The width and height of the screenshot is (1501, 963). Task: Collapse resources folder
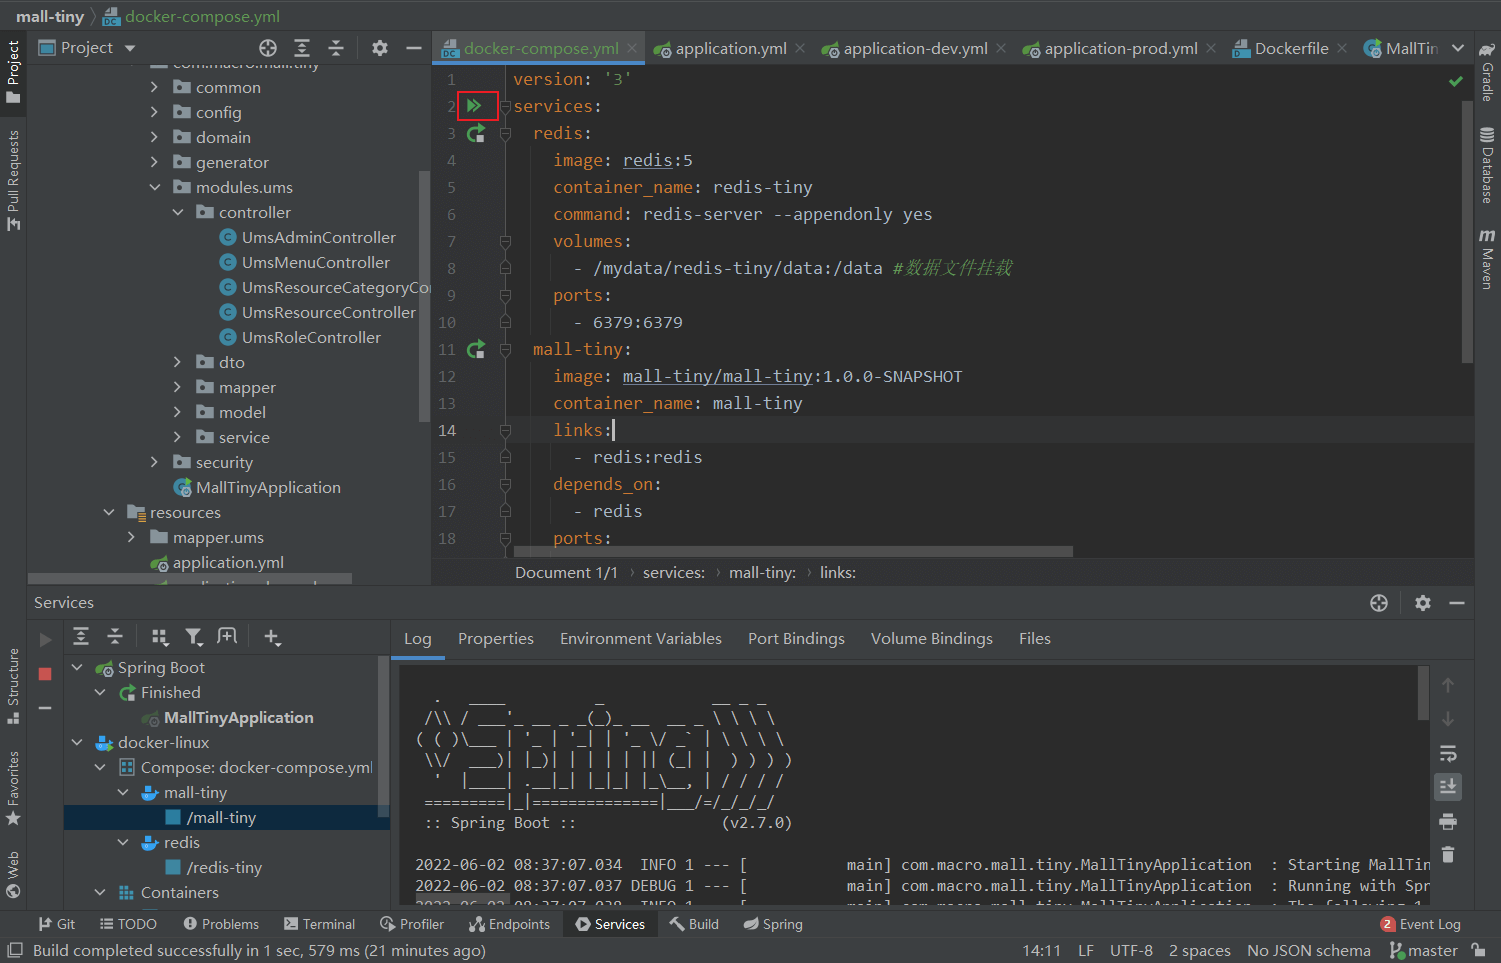[x=109, y=512]
